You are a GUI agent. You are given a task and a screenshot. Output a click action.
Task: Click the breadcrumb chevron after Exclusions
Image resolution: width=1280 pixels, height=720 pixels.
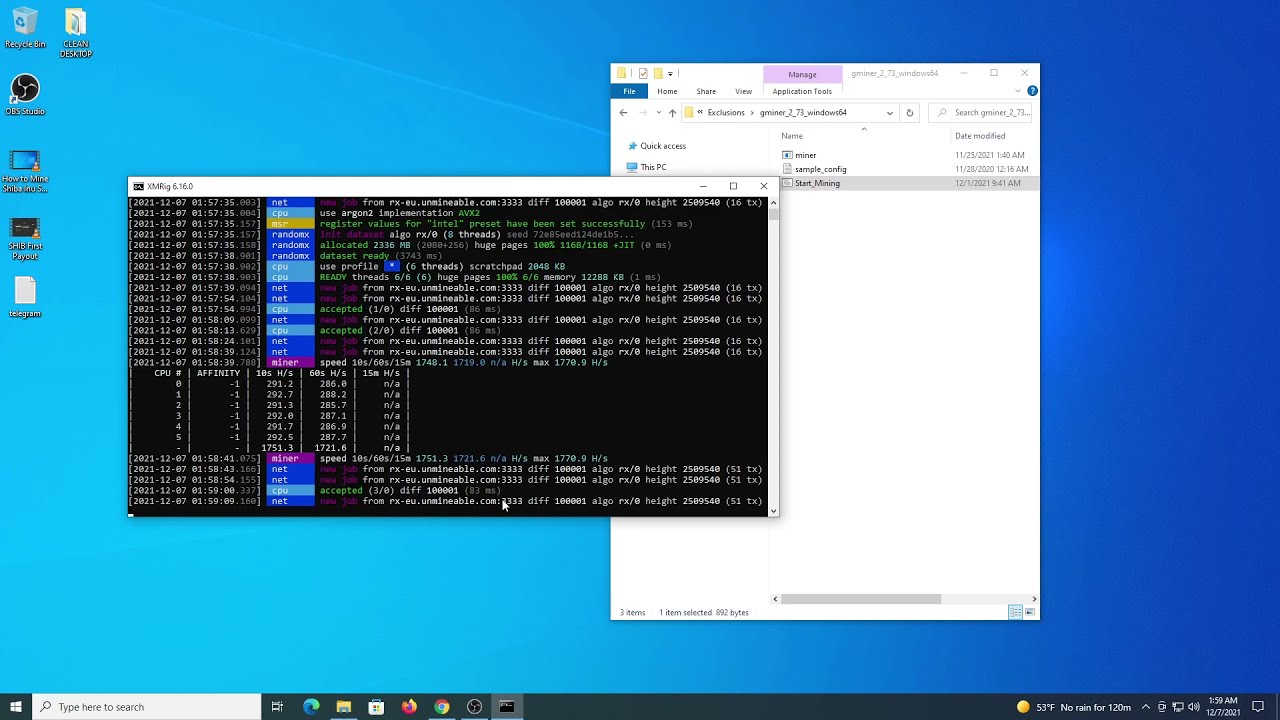752,113
